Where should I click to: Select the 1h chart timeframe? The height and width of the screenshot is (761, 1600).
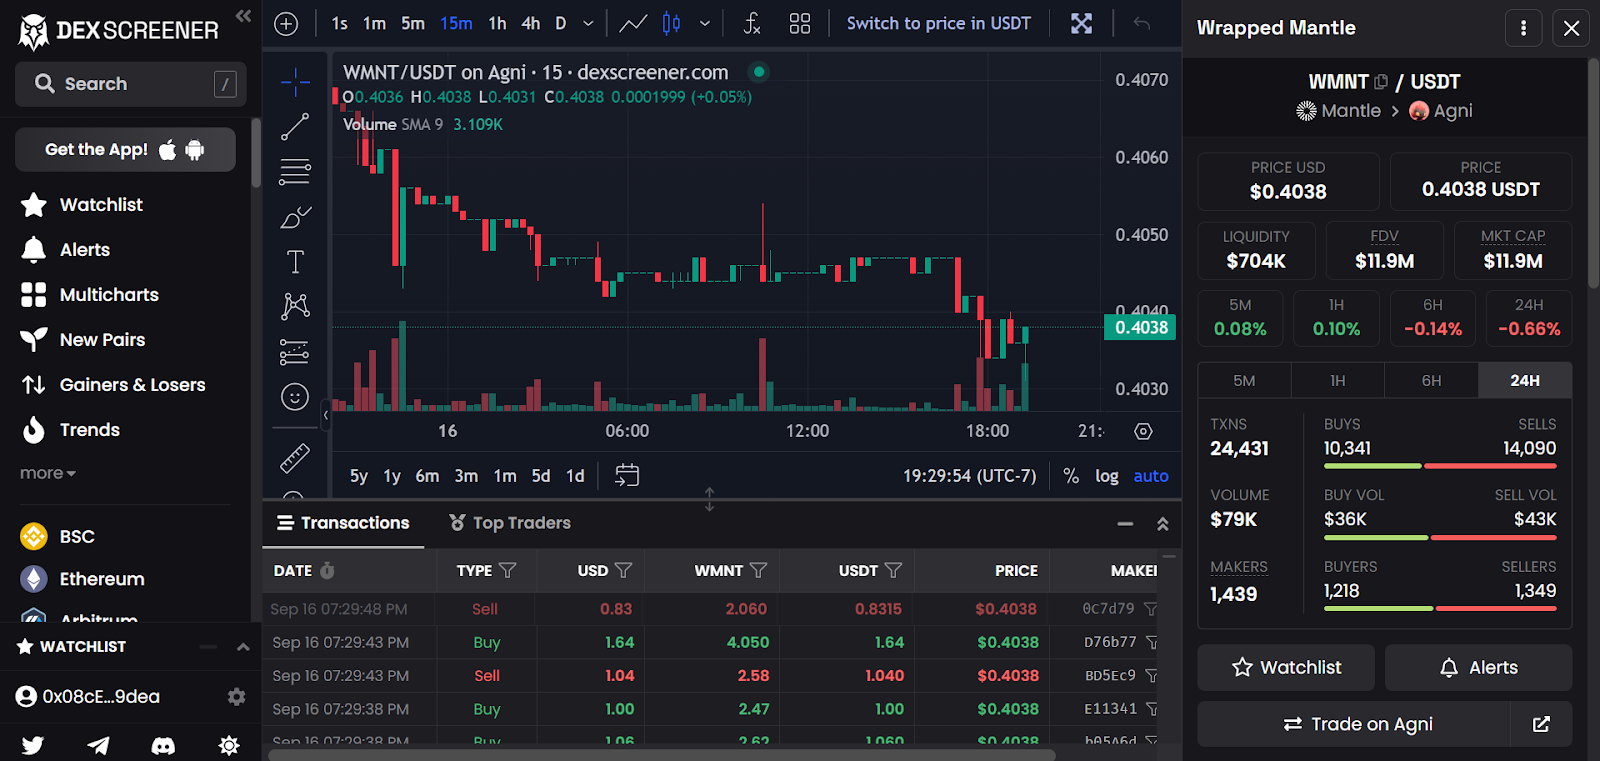tap(497, 24)
